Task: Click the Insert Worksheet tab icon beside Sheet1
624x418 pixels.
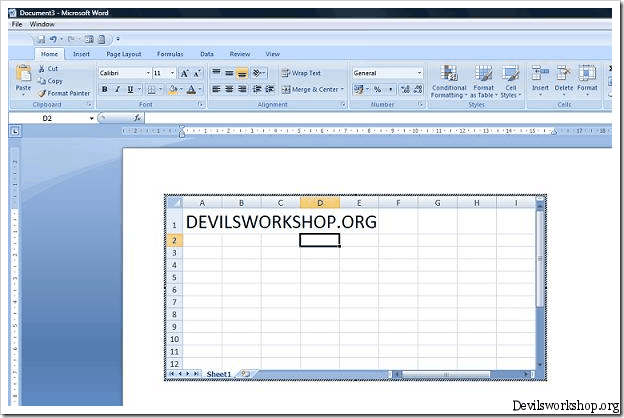Action: (x=246, y=374)
